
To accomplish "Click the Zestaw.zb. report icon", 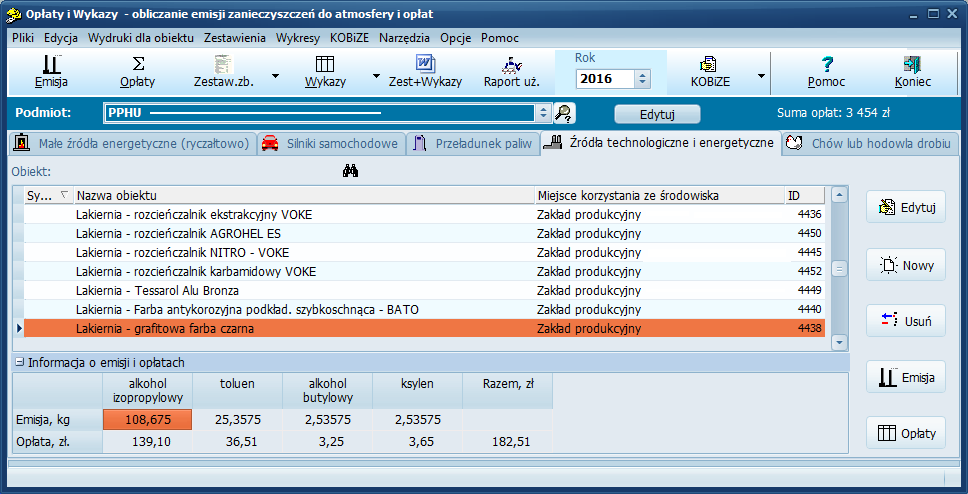I will coord(223,65).
